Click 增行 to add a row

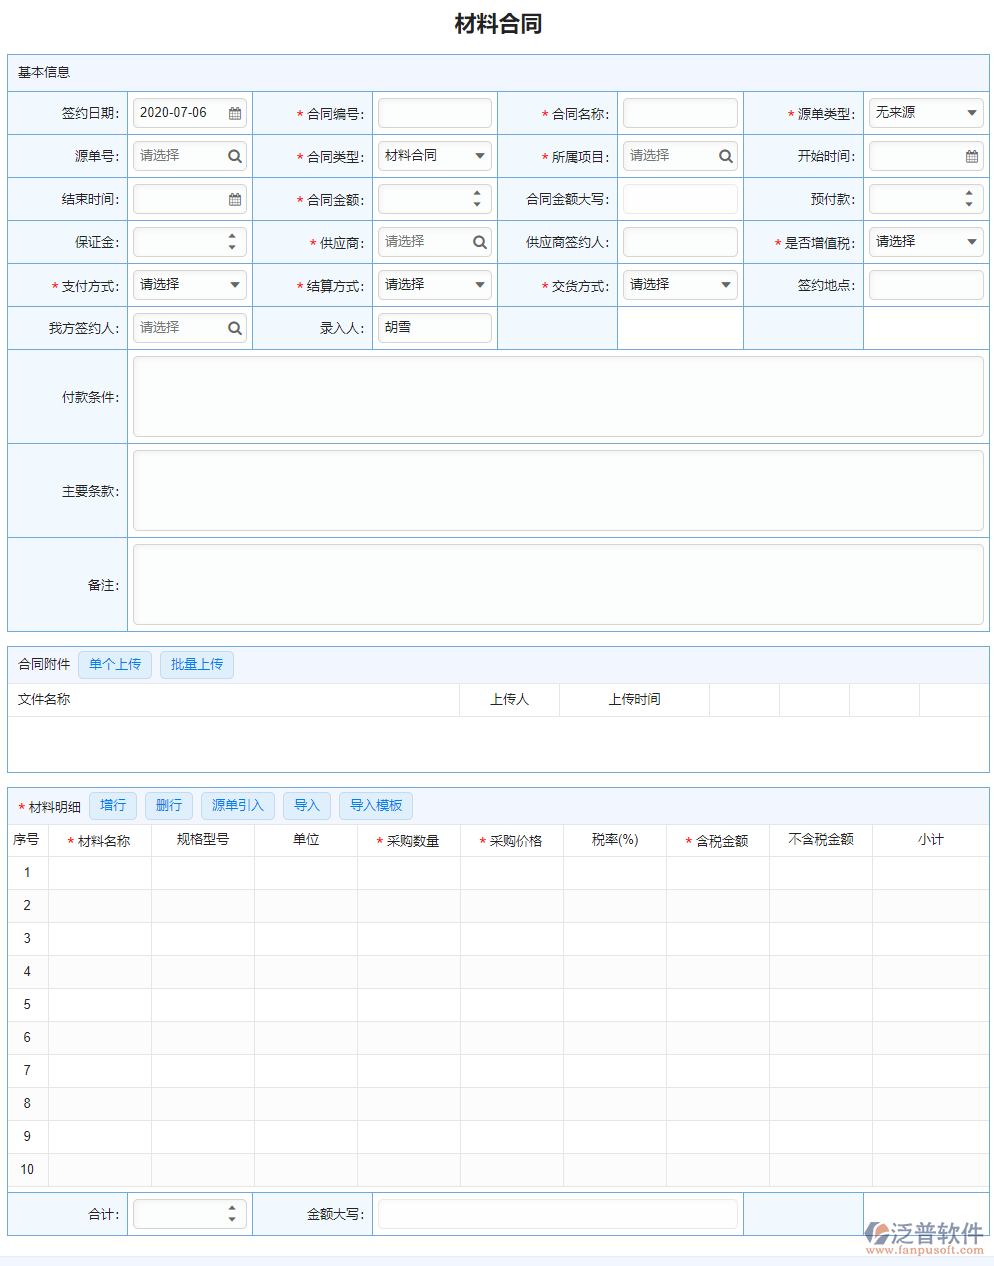pos(113,806)
